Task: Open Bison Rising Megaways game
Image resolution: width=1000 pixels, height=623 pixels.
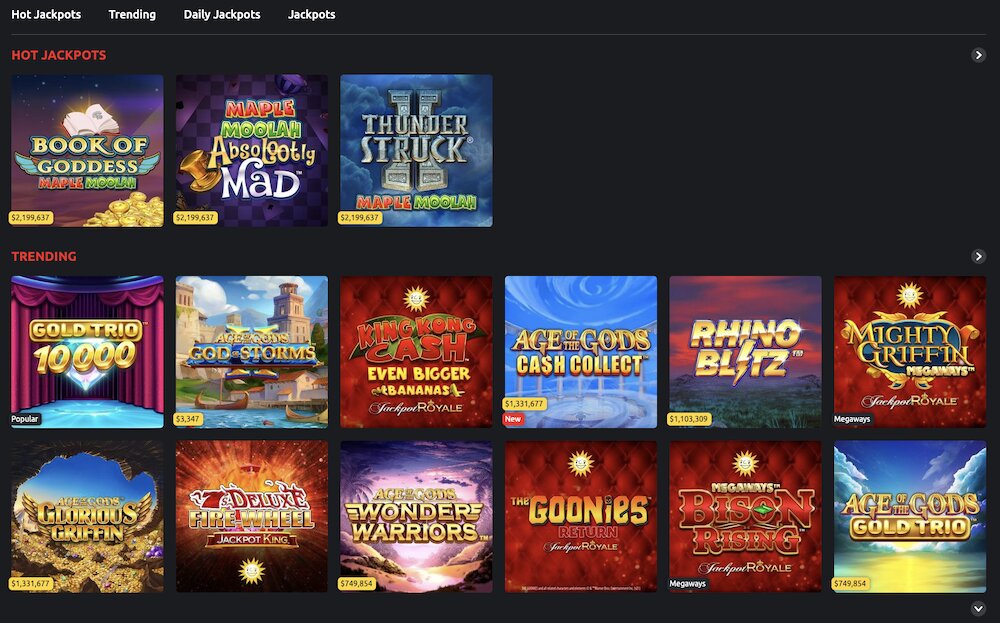Action: pyautogui.click(x=746, y=517)
